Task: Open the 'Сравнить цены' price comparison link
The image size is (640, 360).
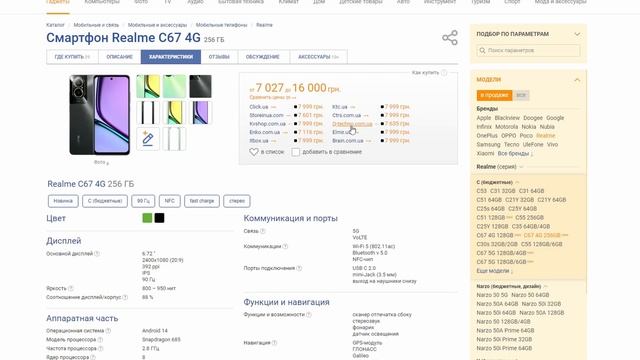Action: 273,98
